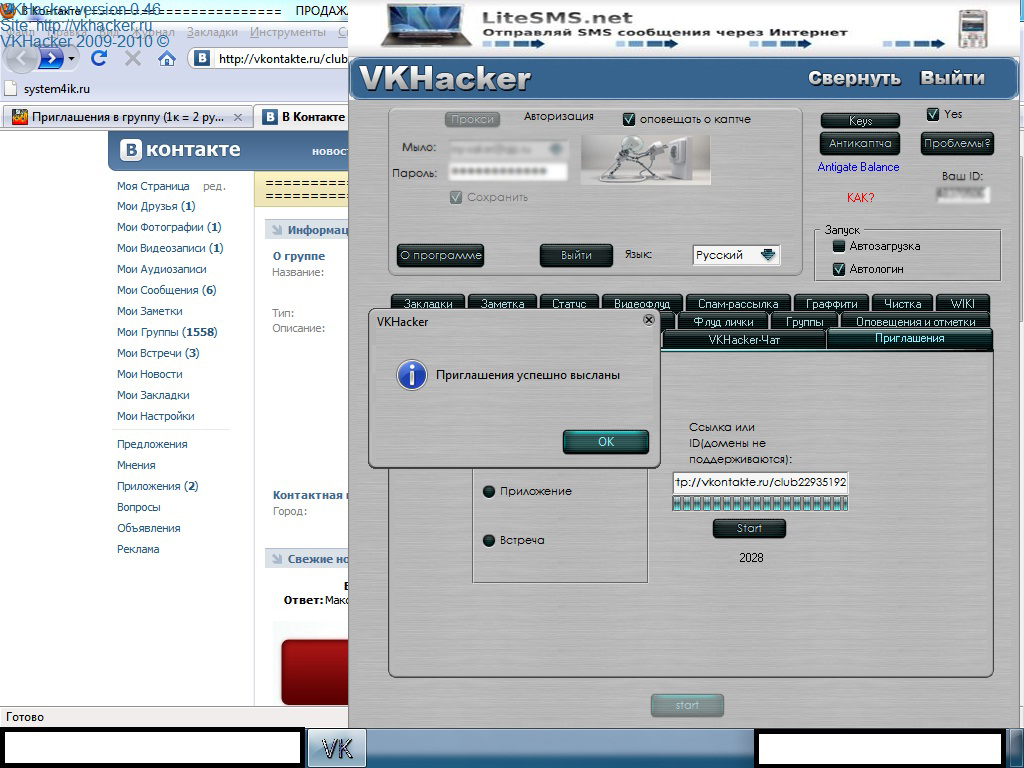Switch to the VKHacker-Чат tab

744,340
